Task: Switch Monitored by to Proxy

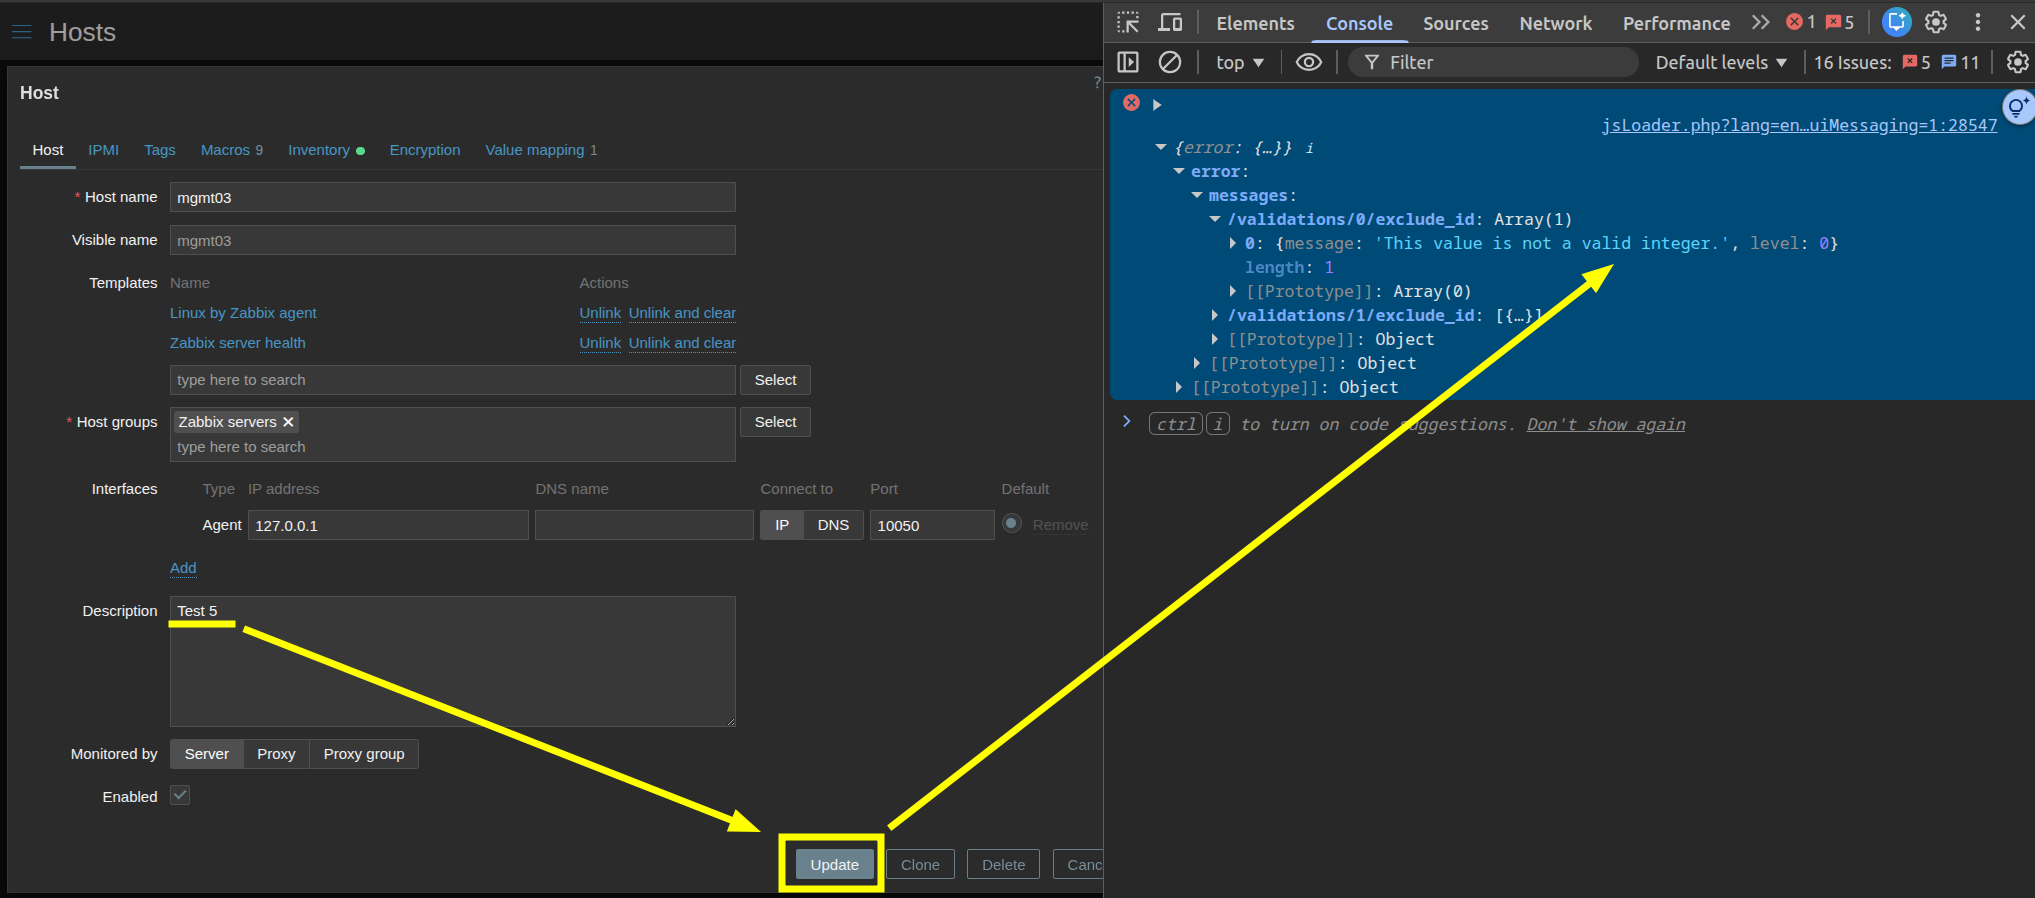Action: point(276,754)
